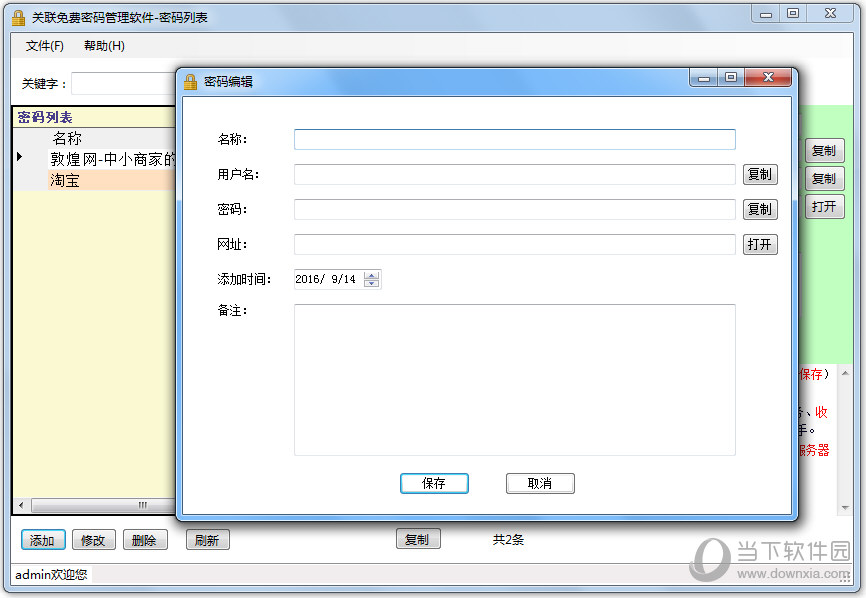Decrease the 添加时间 date with down arrow
The height and width of the screenshot is (598, 866).
coord(372,284)
